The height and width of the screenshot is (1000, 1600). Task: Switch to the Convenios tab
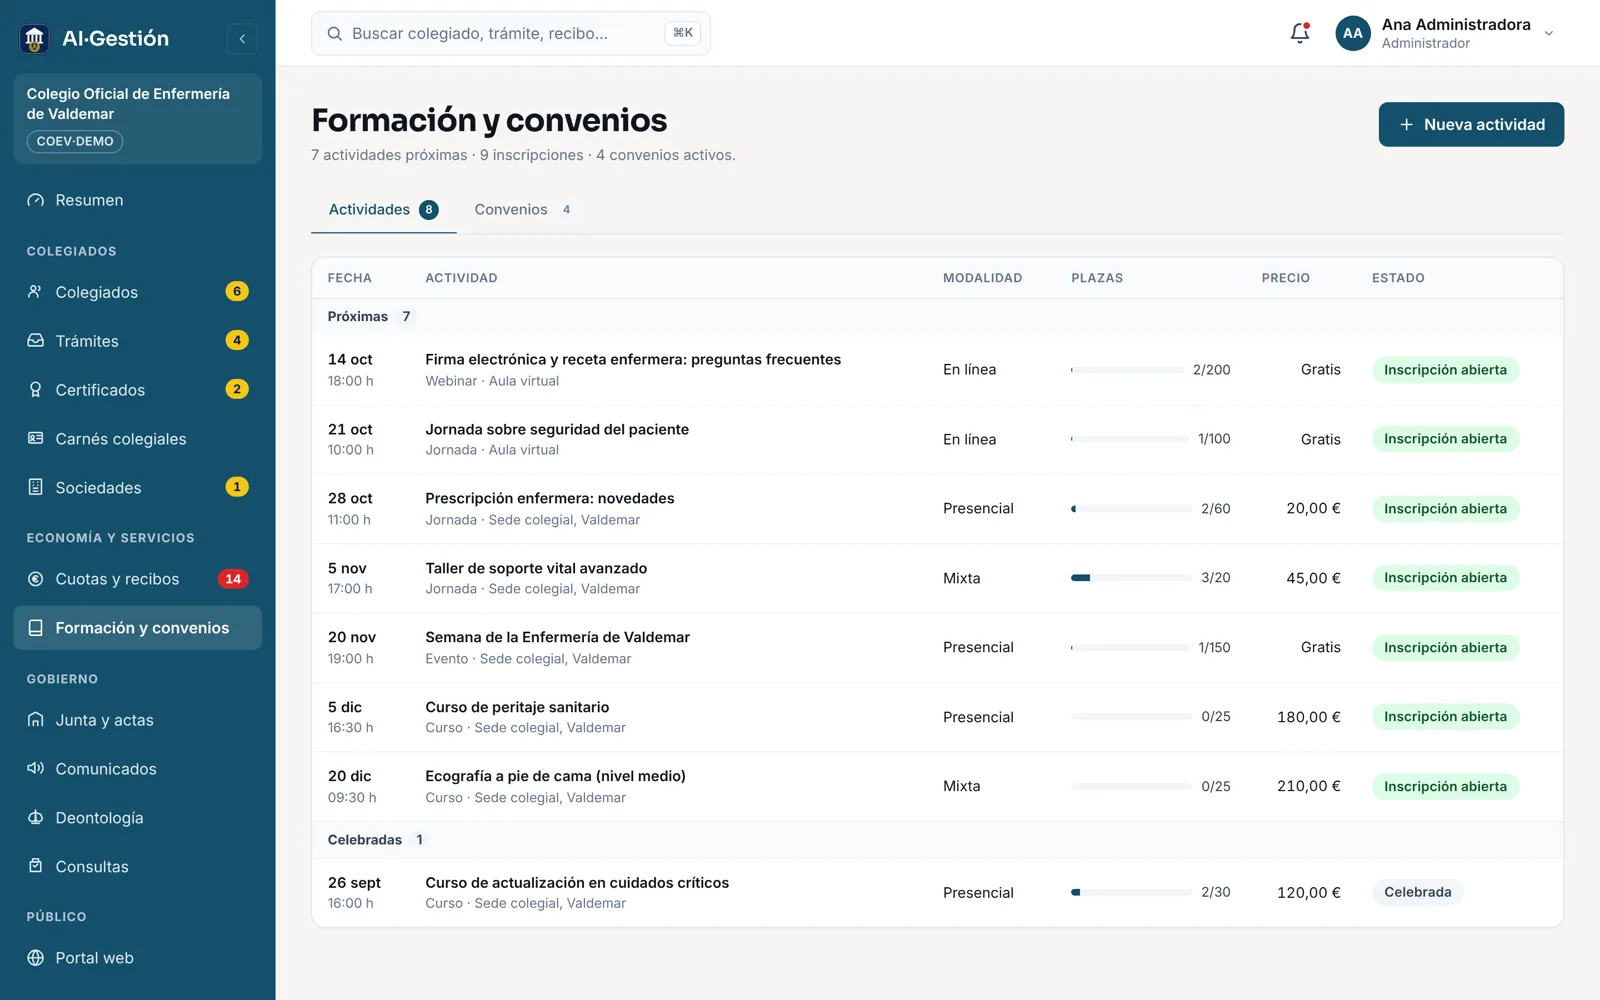[523, 210]
